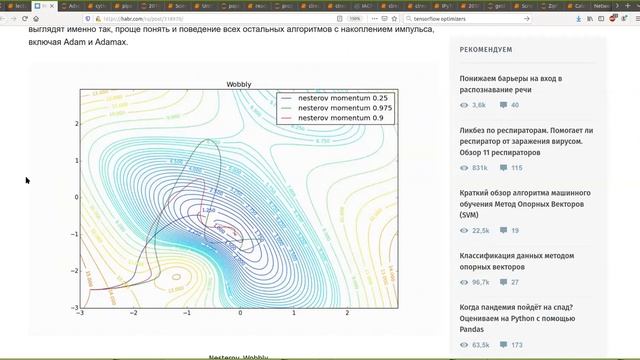Click the 'РЕКОМЕНДУЕМ' section heading
Viewport: 640px width, 360px height.
[x=486, y=49]
